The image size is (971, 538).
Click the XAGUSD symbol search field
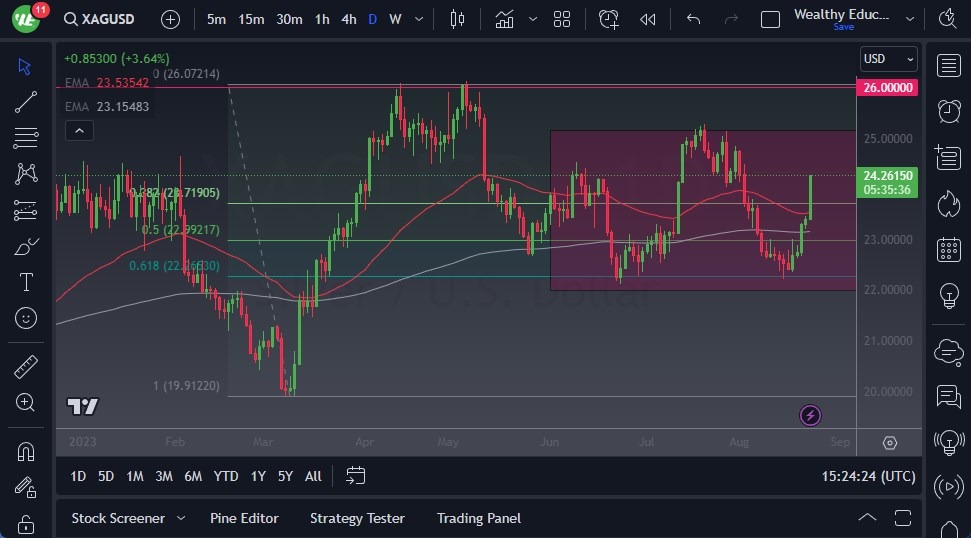(x=110, y=19)
